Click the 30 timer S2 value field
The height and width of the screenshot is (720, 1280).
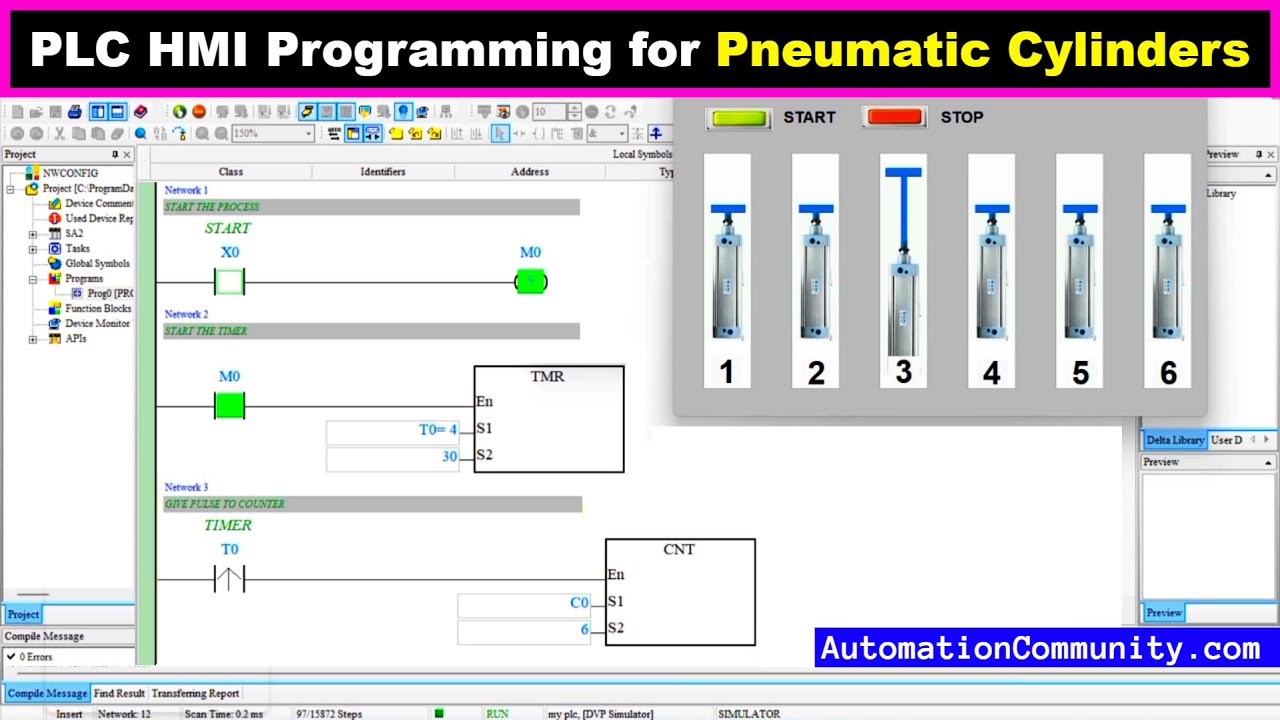click(x=393, y=458)
